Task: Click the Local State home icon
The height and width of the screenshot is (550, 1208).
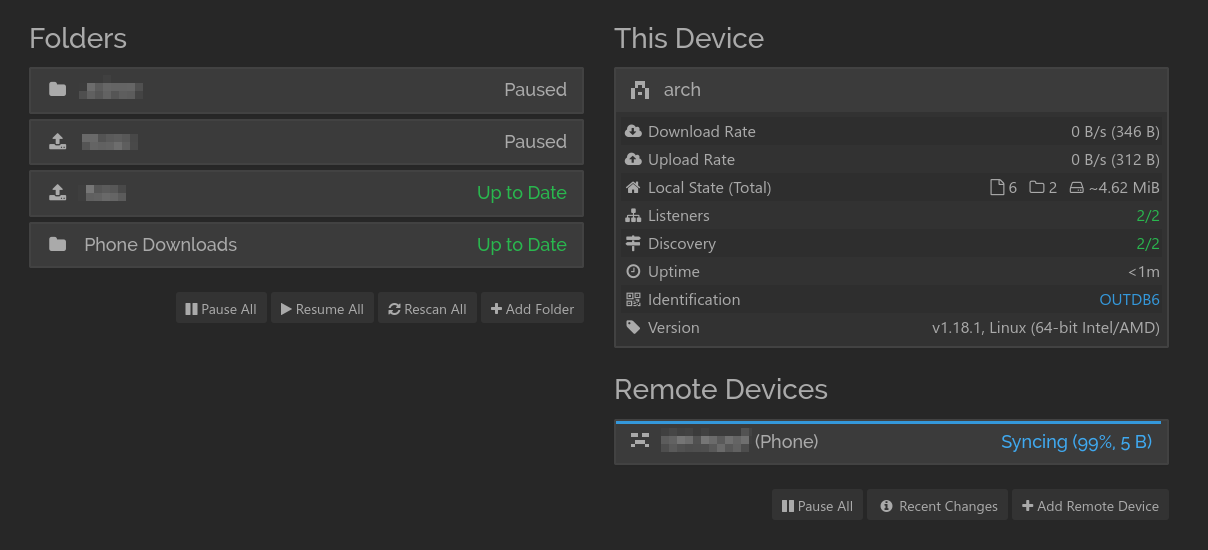Action: pos(633,188)
